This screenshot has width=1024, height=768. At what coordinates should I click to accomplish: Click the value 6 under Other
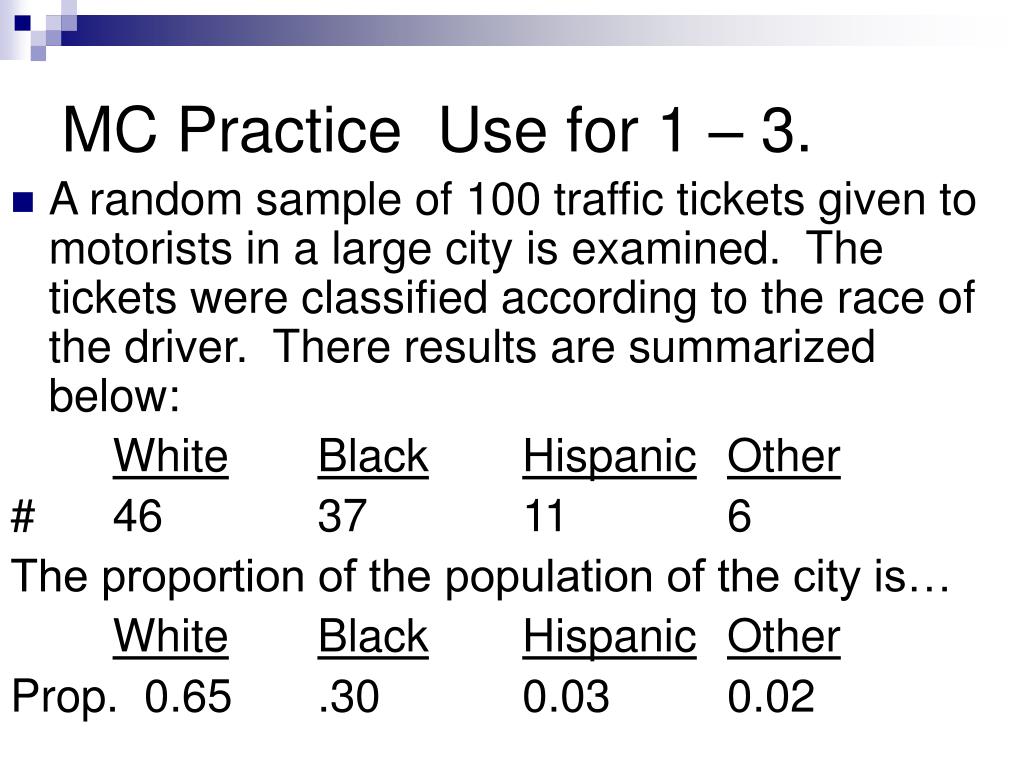point(739,516)
